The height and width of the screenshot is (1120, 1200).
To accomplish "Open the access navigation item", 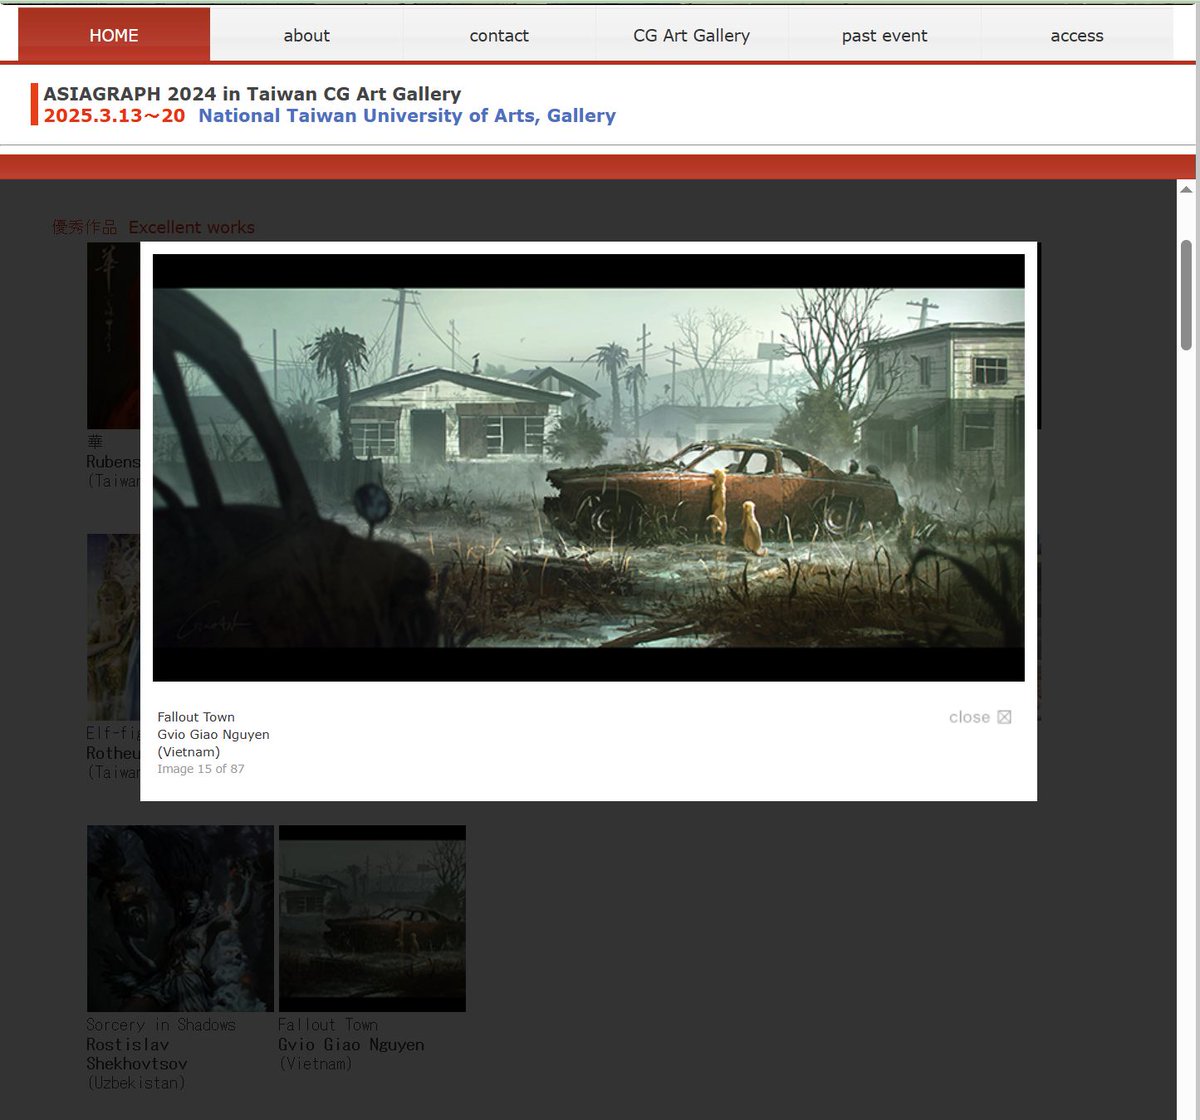I will pyautogui.click(x=1077, y=35).
